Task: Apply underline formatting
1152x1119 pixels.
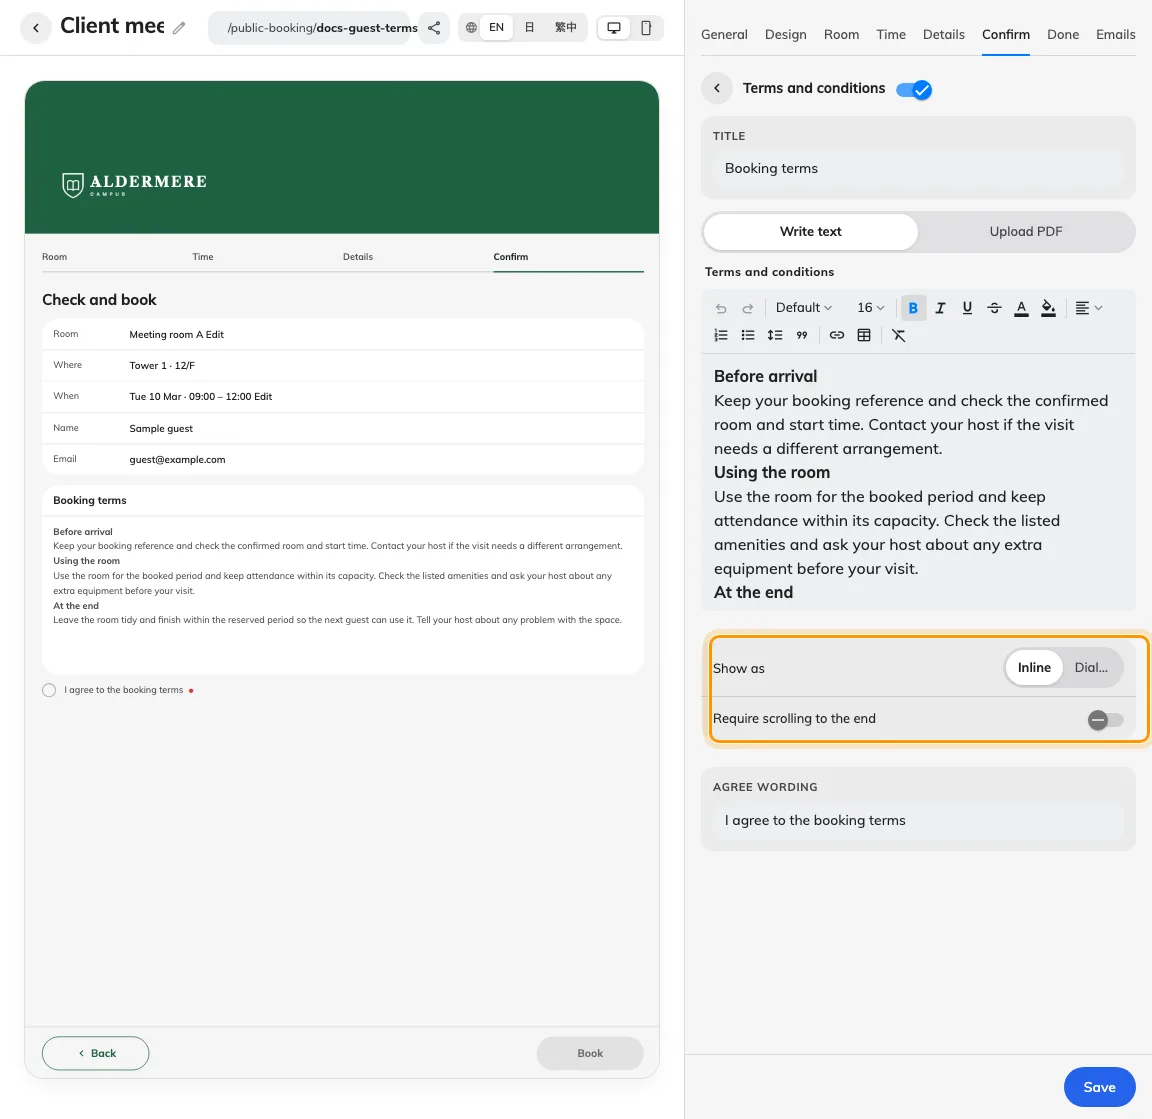Action: [967, 308]
